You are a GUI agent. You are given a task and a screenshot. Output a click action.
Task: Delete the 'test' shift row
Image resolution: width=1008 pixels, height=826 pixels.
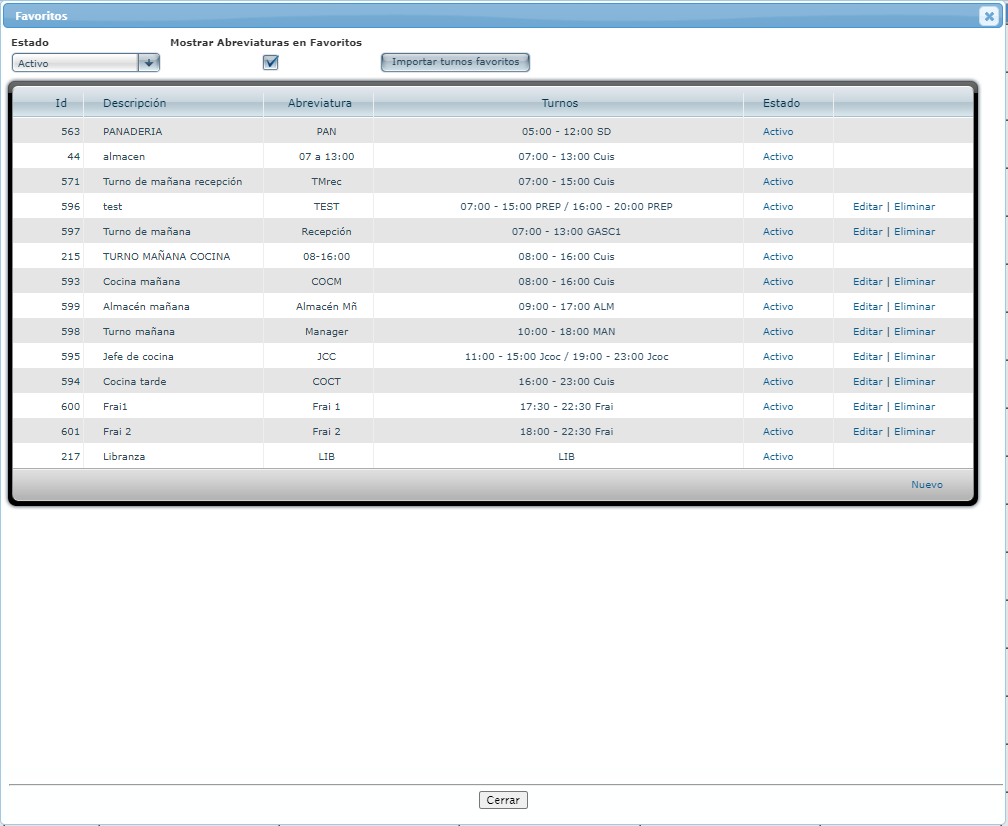coord(914,207)
